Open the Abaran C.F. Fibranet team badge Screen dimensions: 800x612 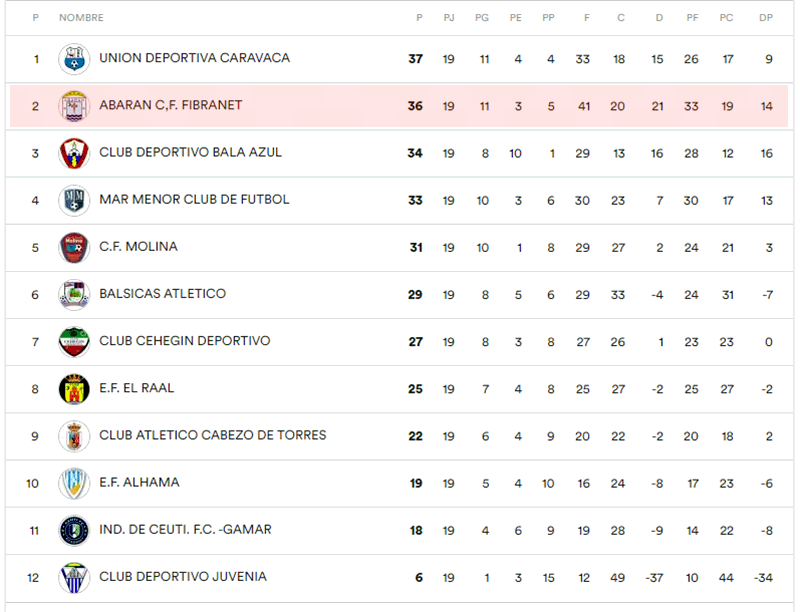coord(74,106)
